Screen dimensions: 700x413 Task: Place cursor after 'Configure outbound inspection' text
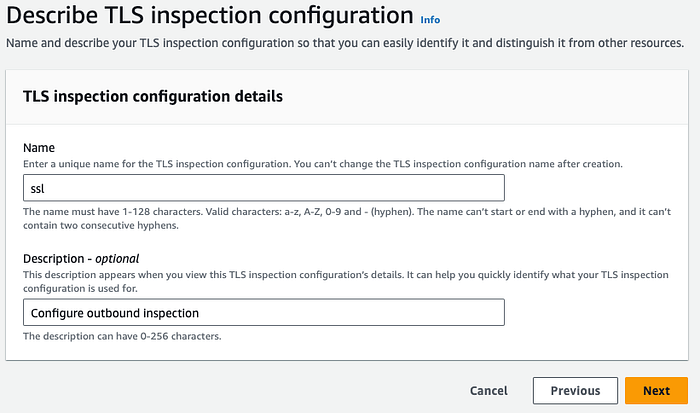[x=201, y=313]
